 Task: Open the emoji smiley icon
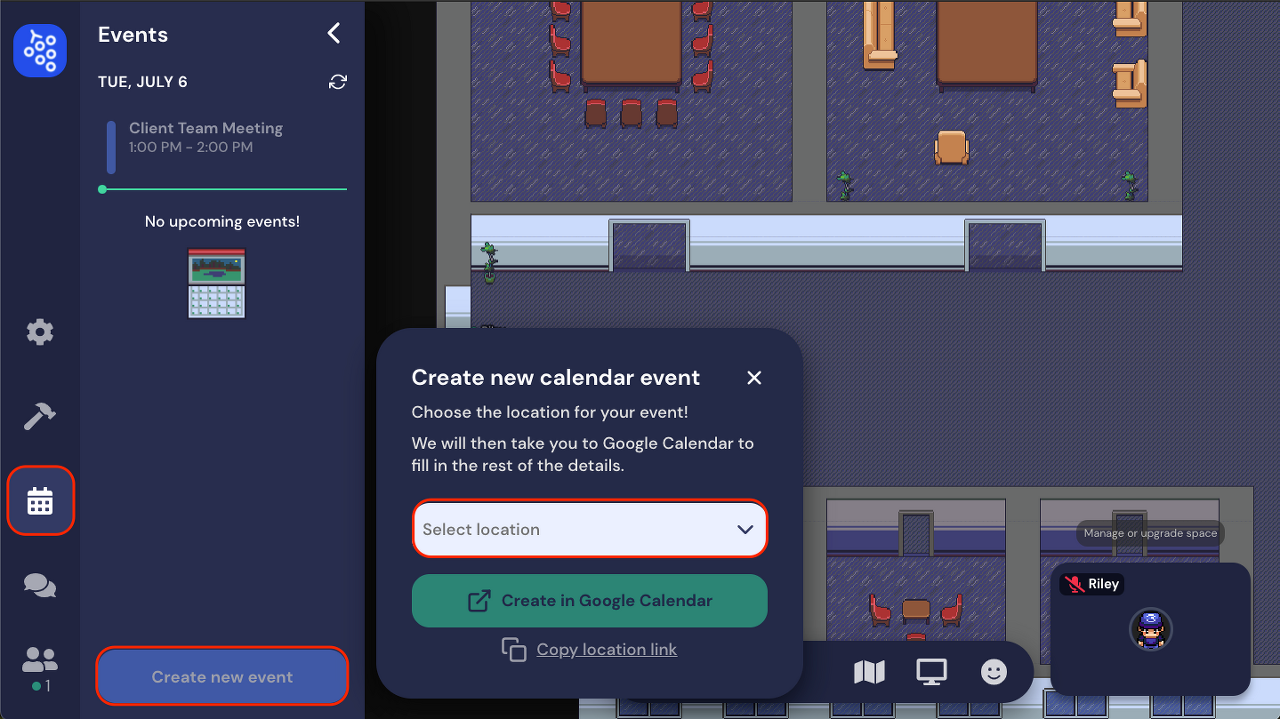pyautogui.click(x=994, y=672)
